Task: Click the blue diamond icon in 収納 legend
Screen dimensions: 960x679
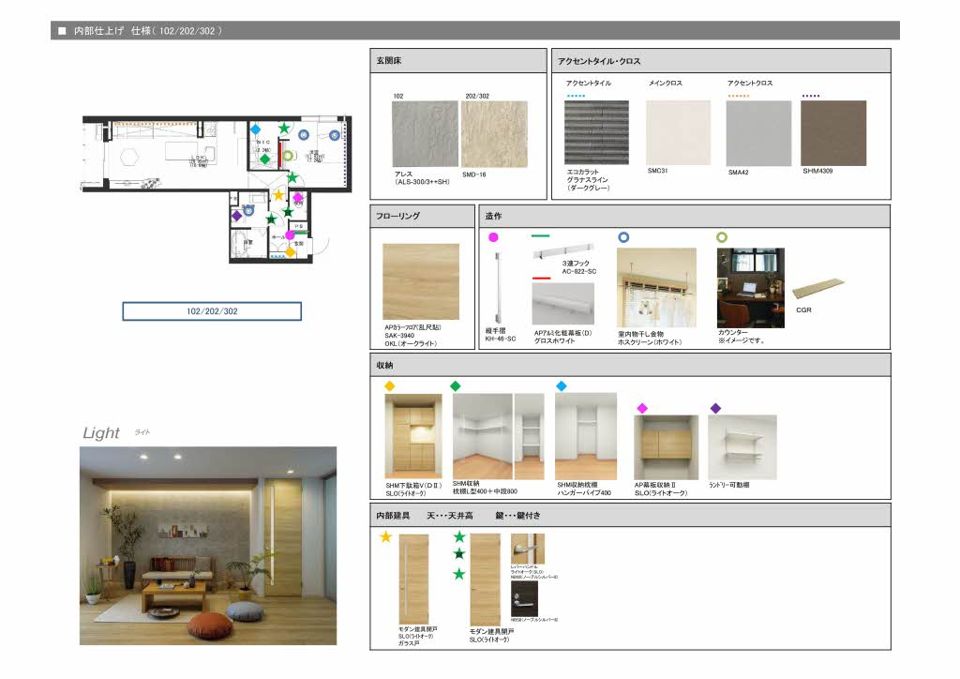Action: point(561,386)
